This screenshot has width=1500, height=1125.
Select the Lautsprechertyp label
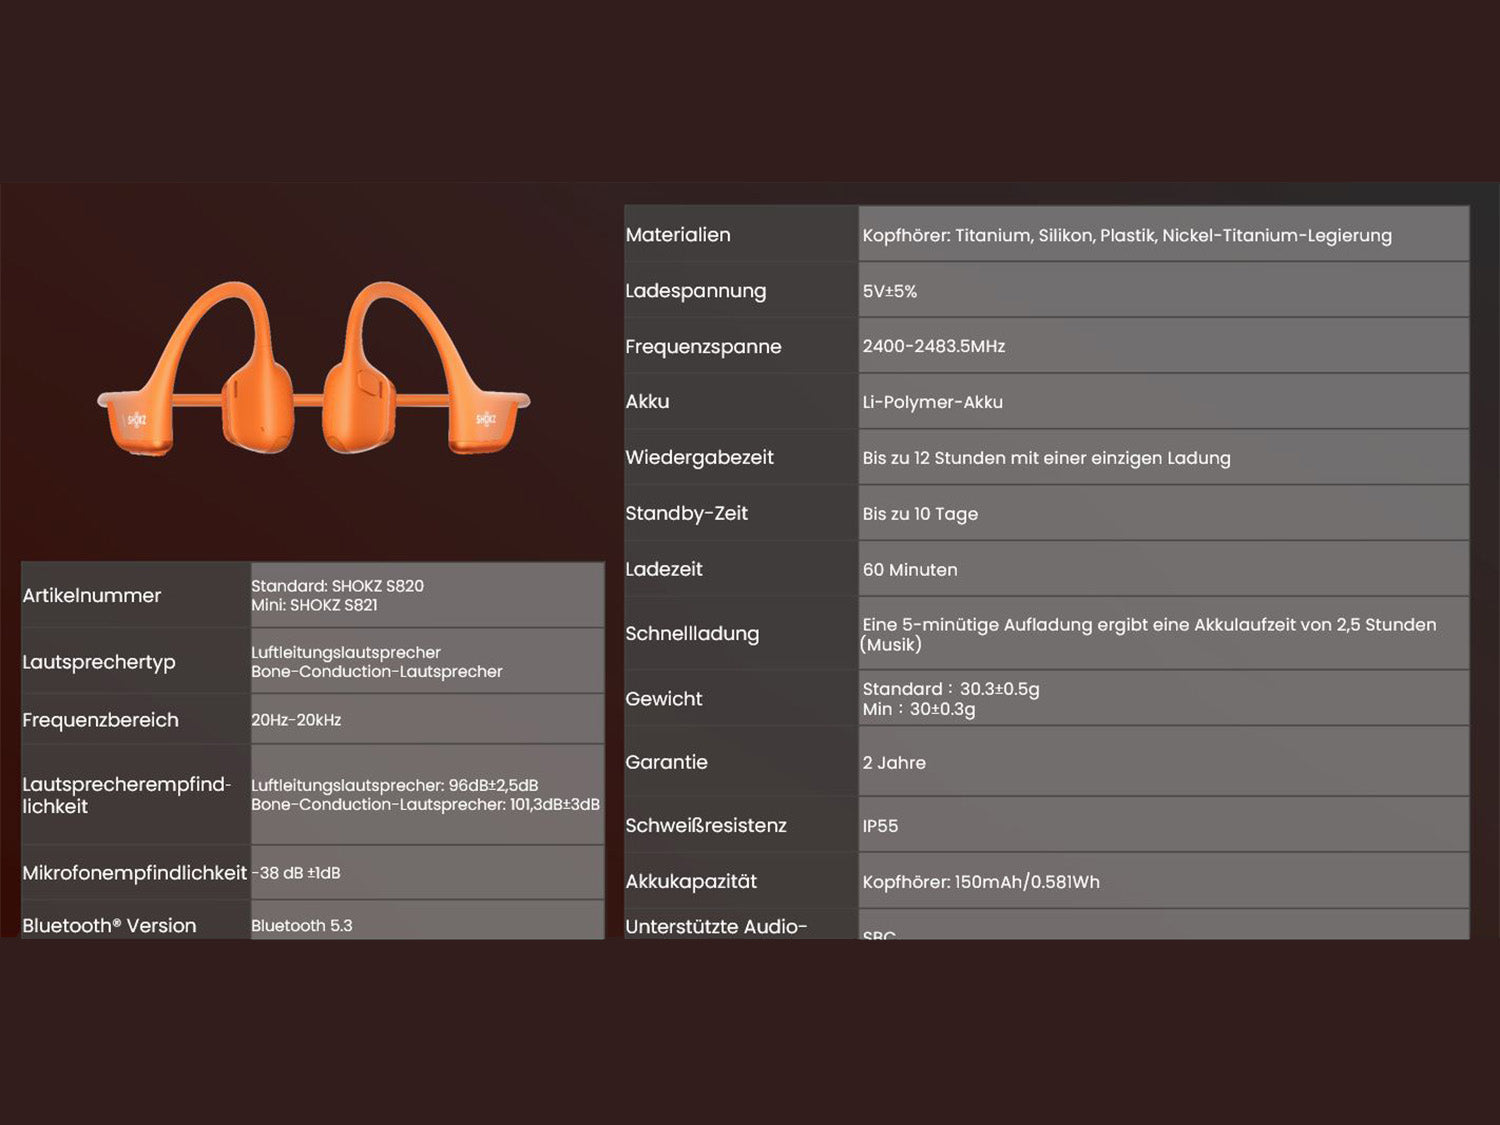(x=99, y=662)
